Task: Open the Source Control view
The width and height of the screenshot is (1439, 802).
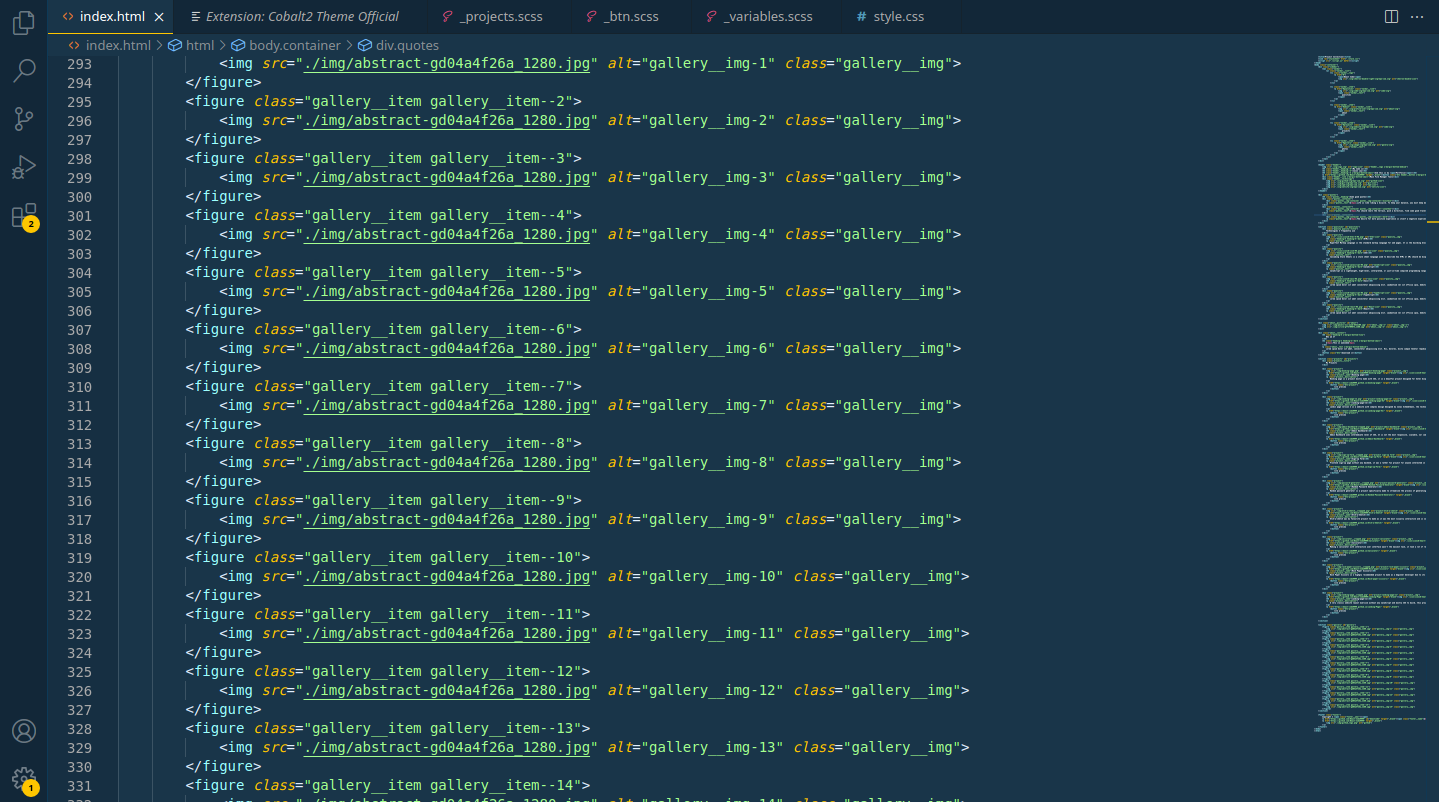Action: click(24, 119)
